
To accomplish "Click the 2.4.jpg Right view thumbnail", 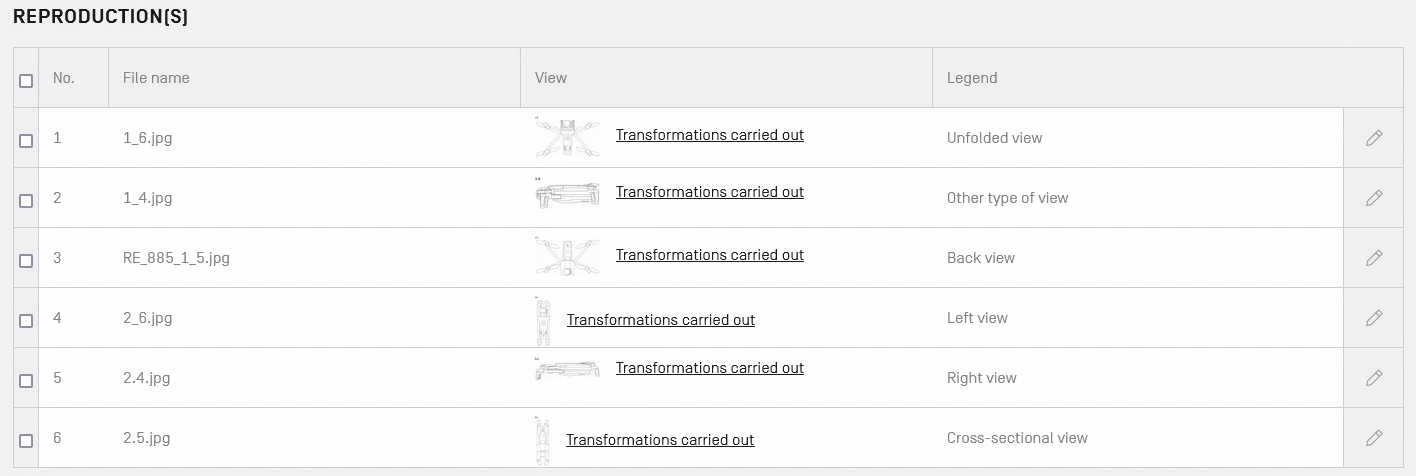I will (x=568, y=371).
